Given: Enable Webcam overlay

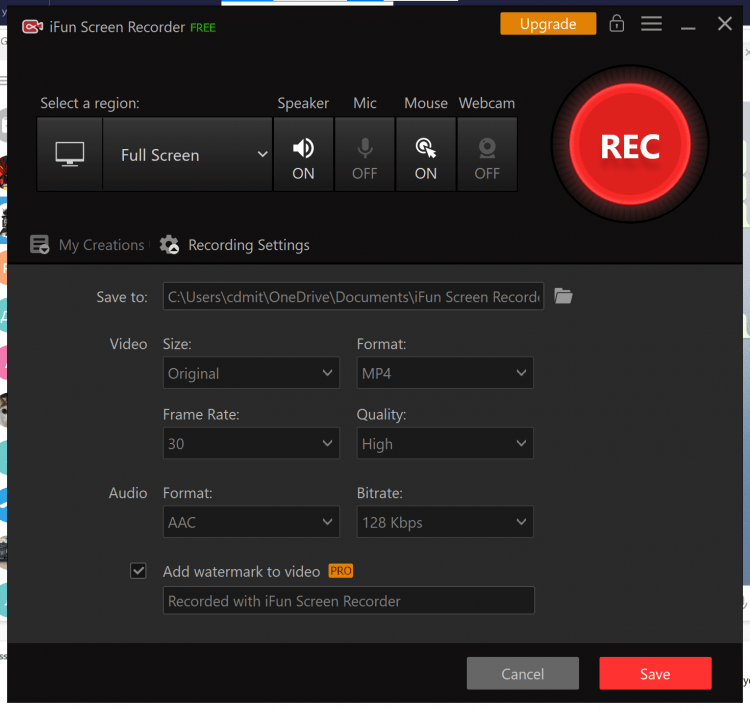Looking at the screenshot, I should coord(487,155).
